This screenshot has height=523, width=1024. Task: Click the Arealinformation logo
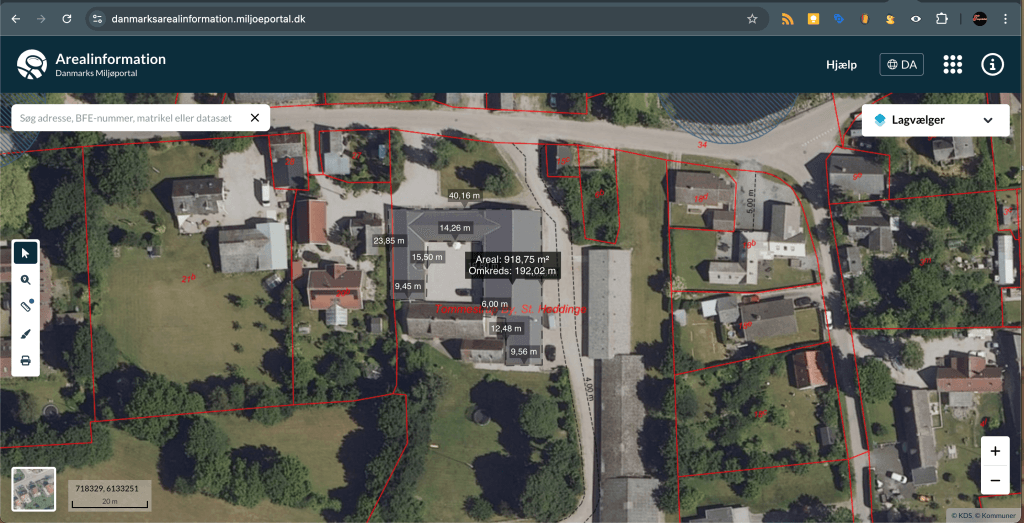(x=32, y=64)
